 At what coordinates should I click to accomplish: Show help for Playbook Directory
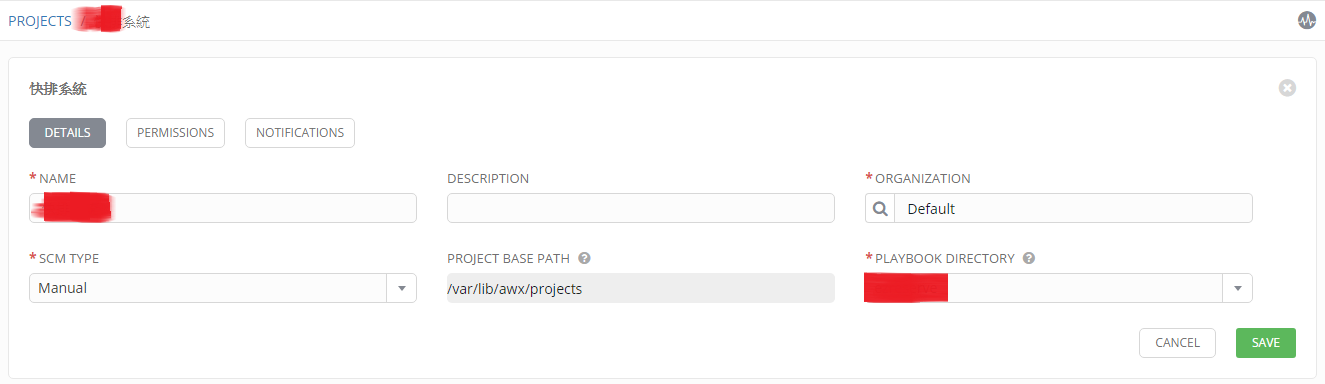coord(1028,258)
